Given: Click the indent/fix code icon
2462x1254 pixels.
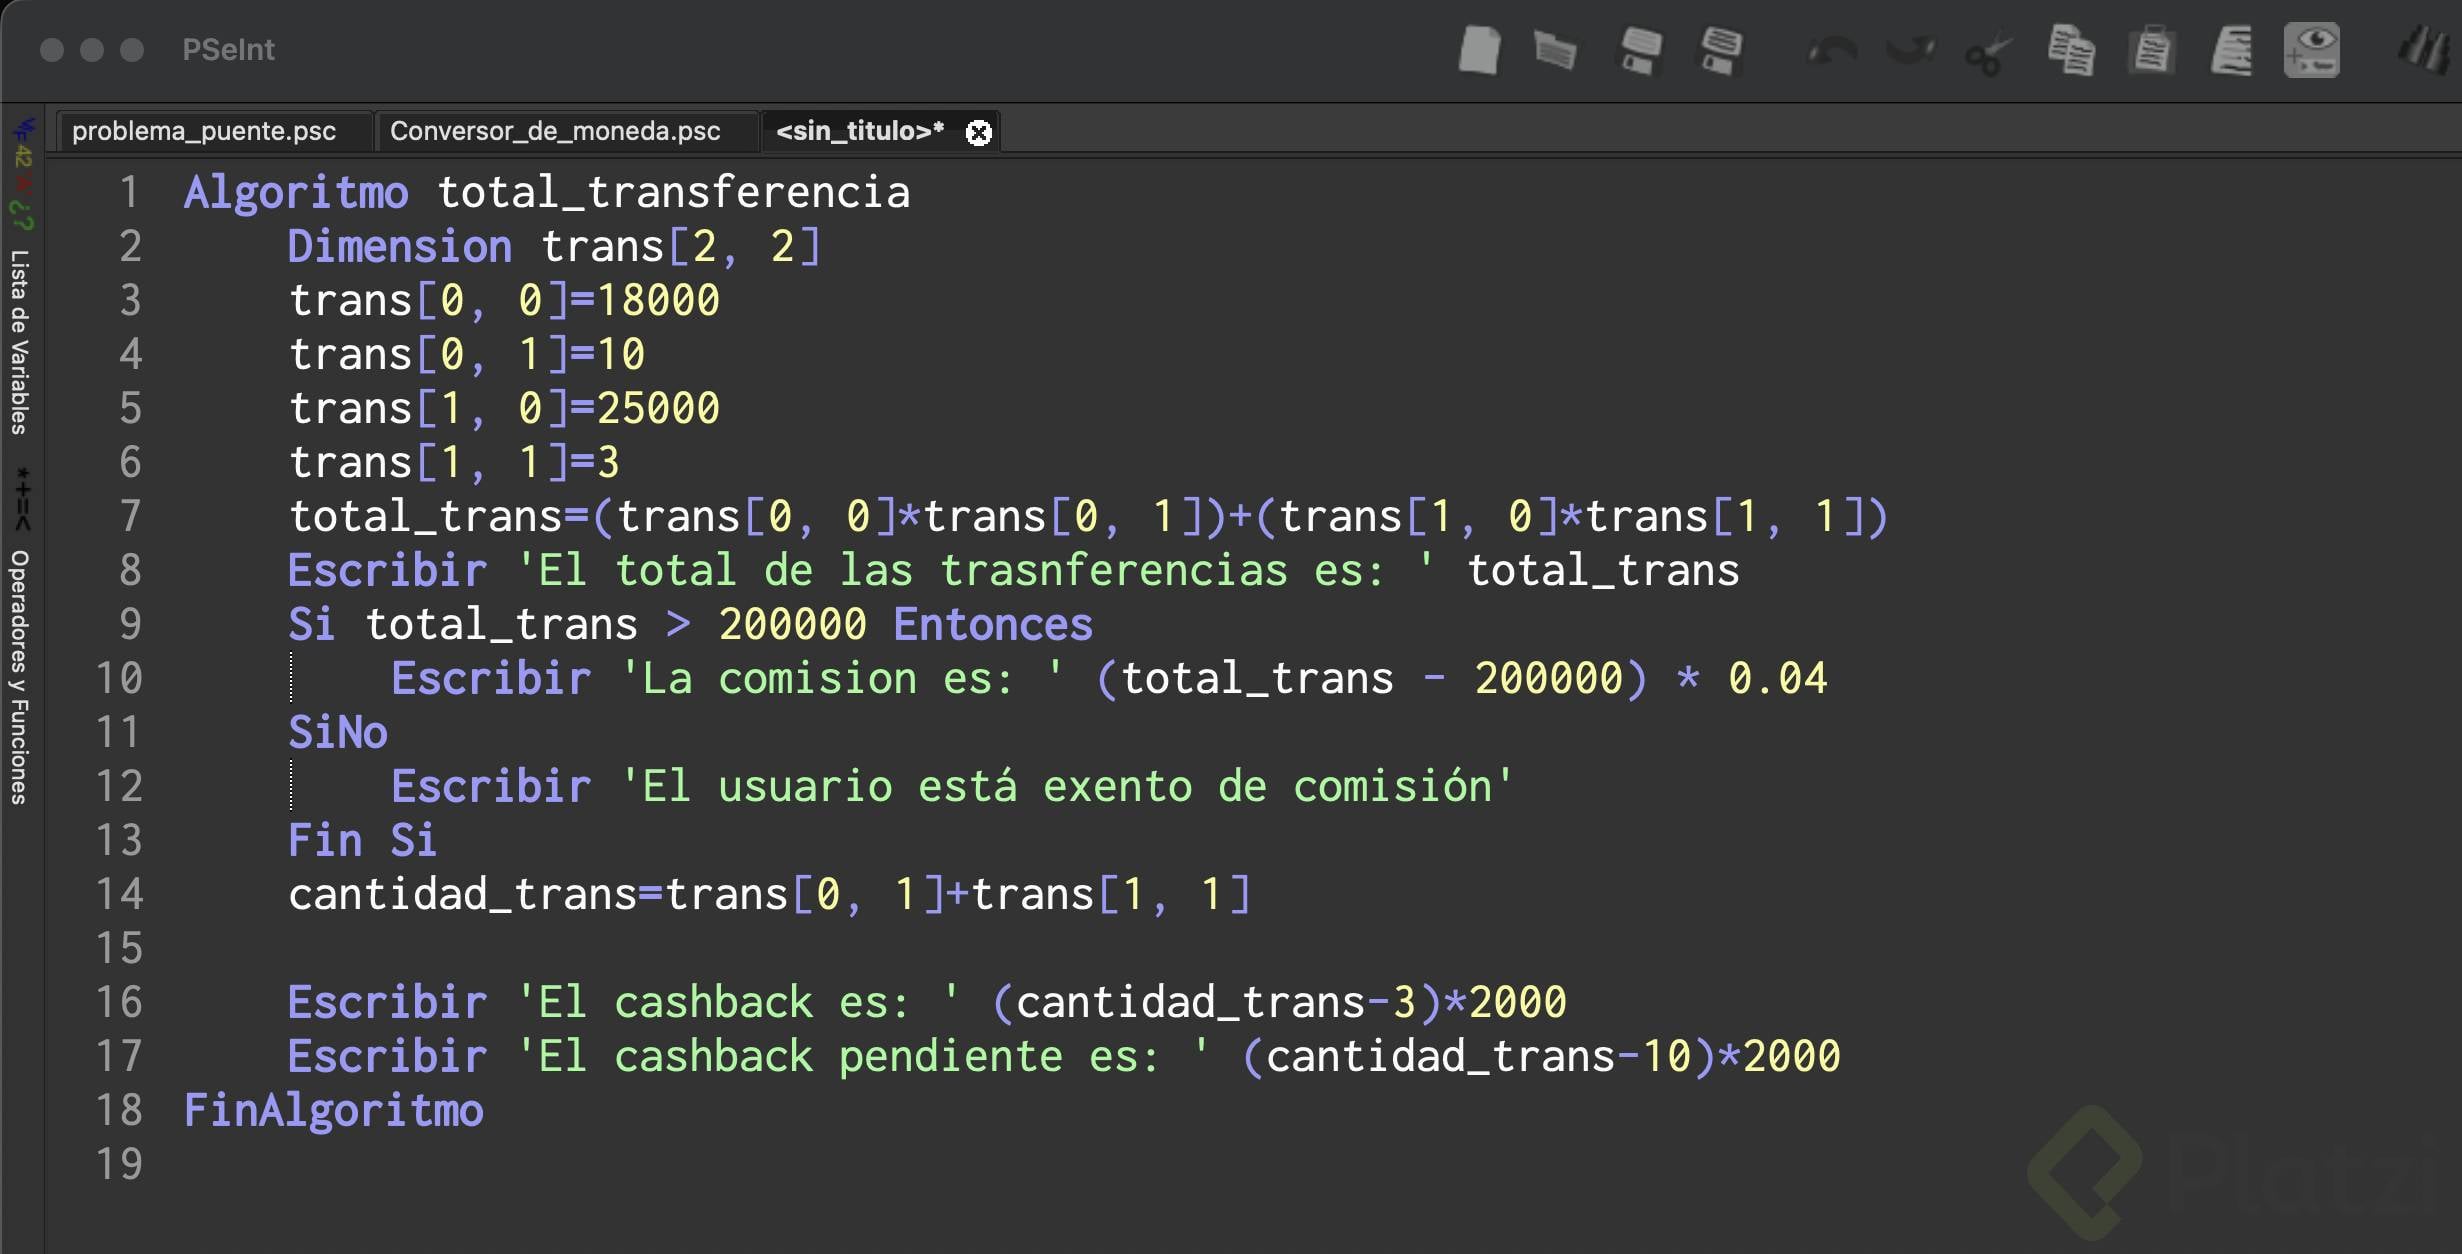Looking at the screenshot, I should point(2232,50).
